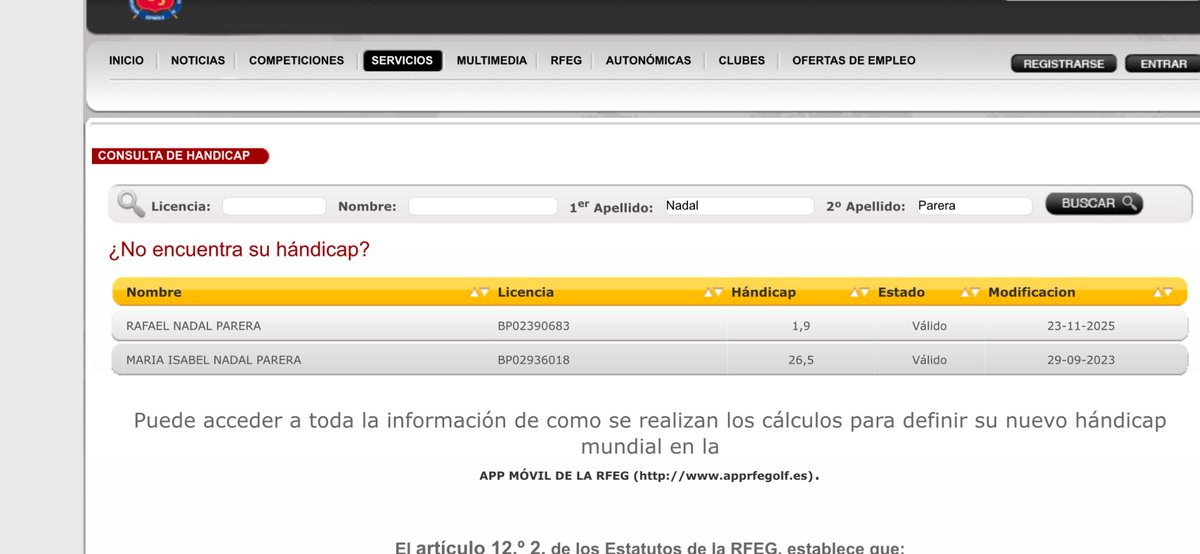Click Válido status in Maria Isabel row

(929, 360)
